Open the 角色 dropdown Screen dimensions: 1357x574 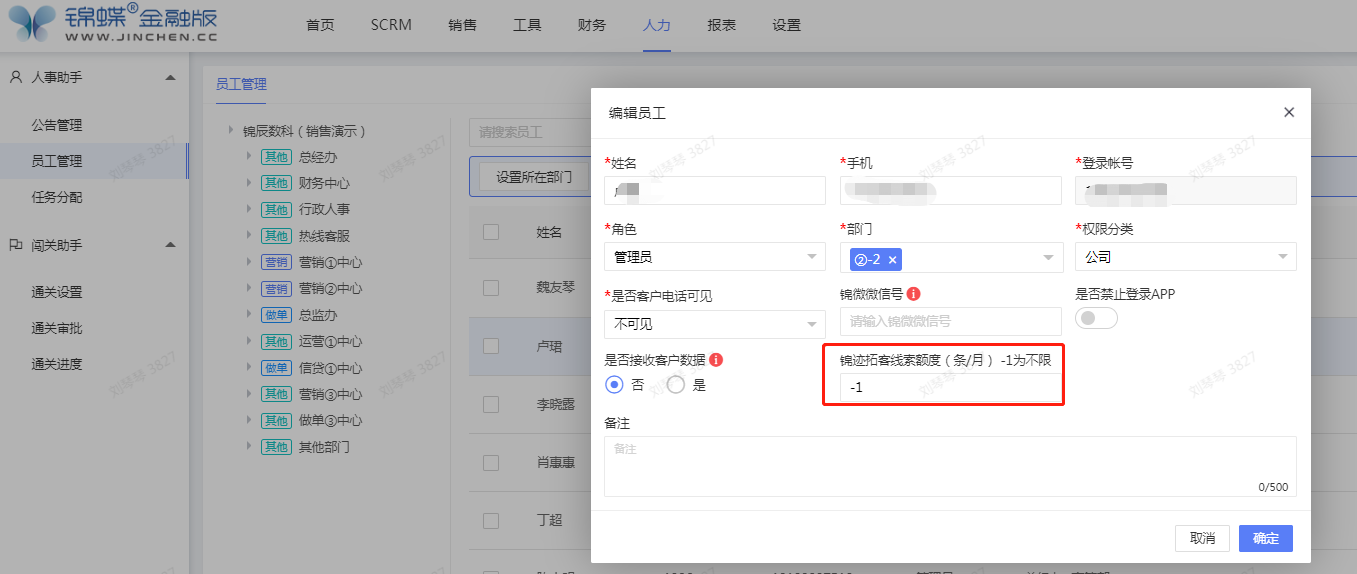pos(715,257)
